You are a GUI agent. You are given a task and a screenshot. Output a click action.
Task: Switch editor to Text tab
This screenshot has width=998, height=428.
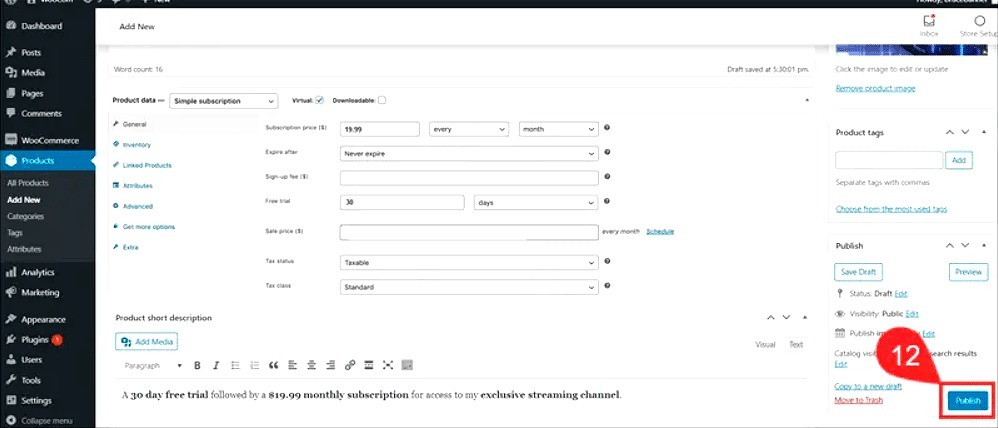point(796,344)
